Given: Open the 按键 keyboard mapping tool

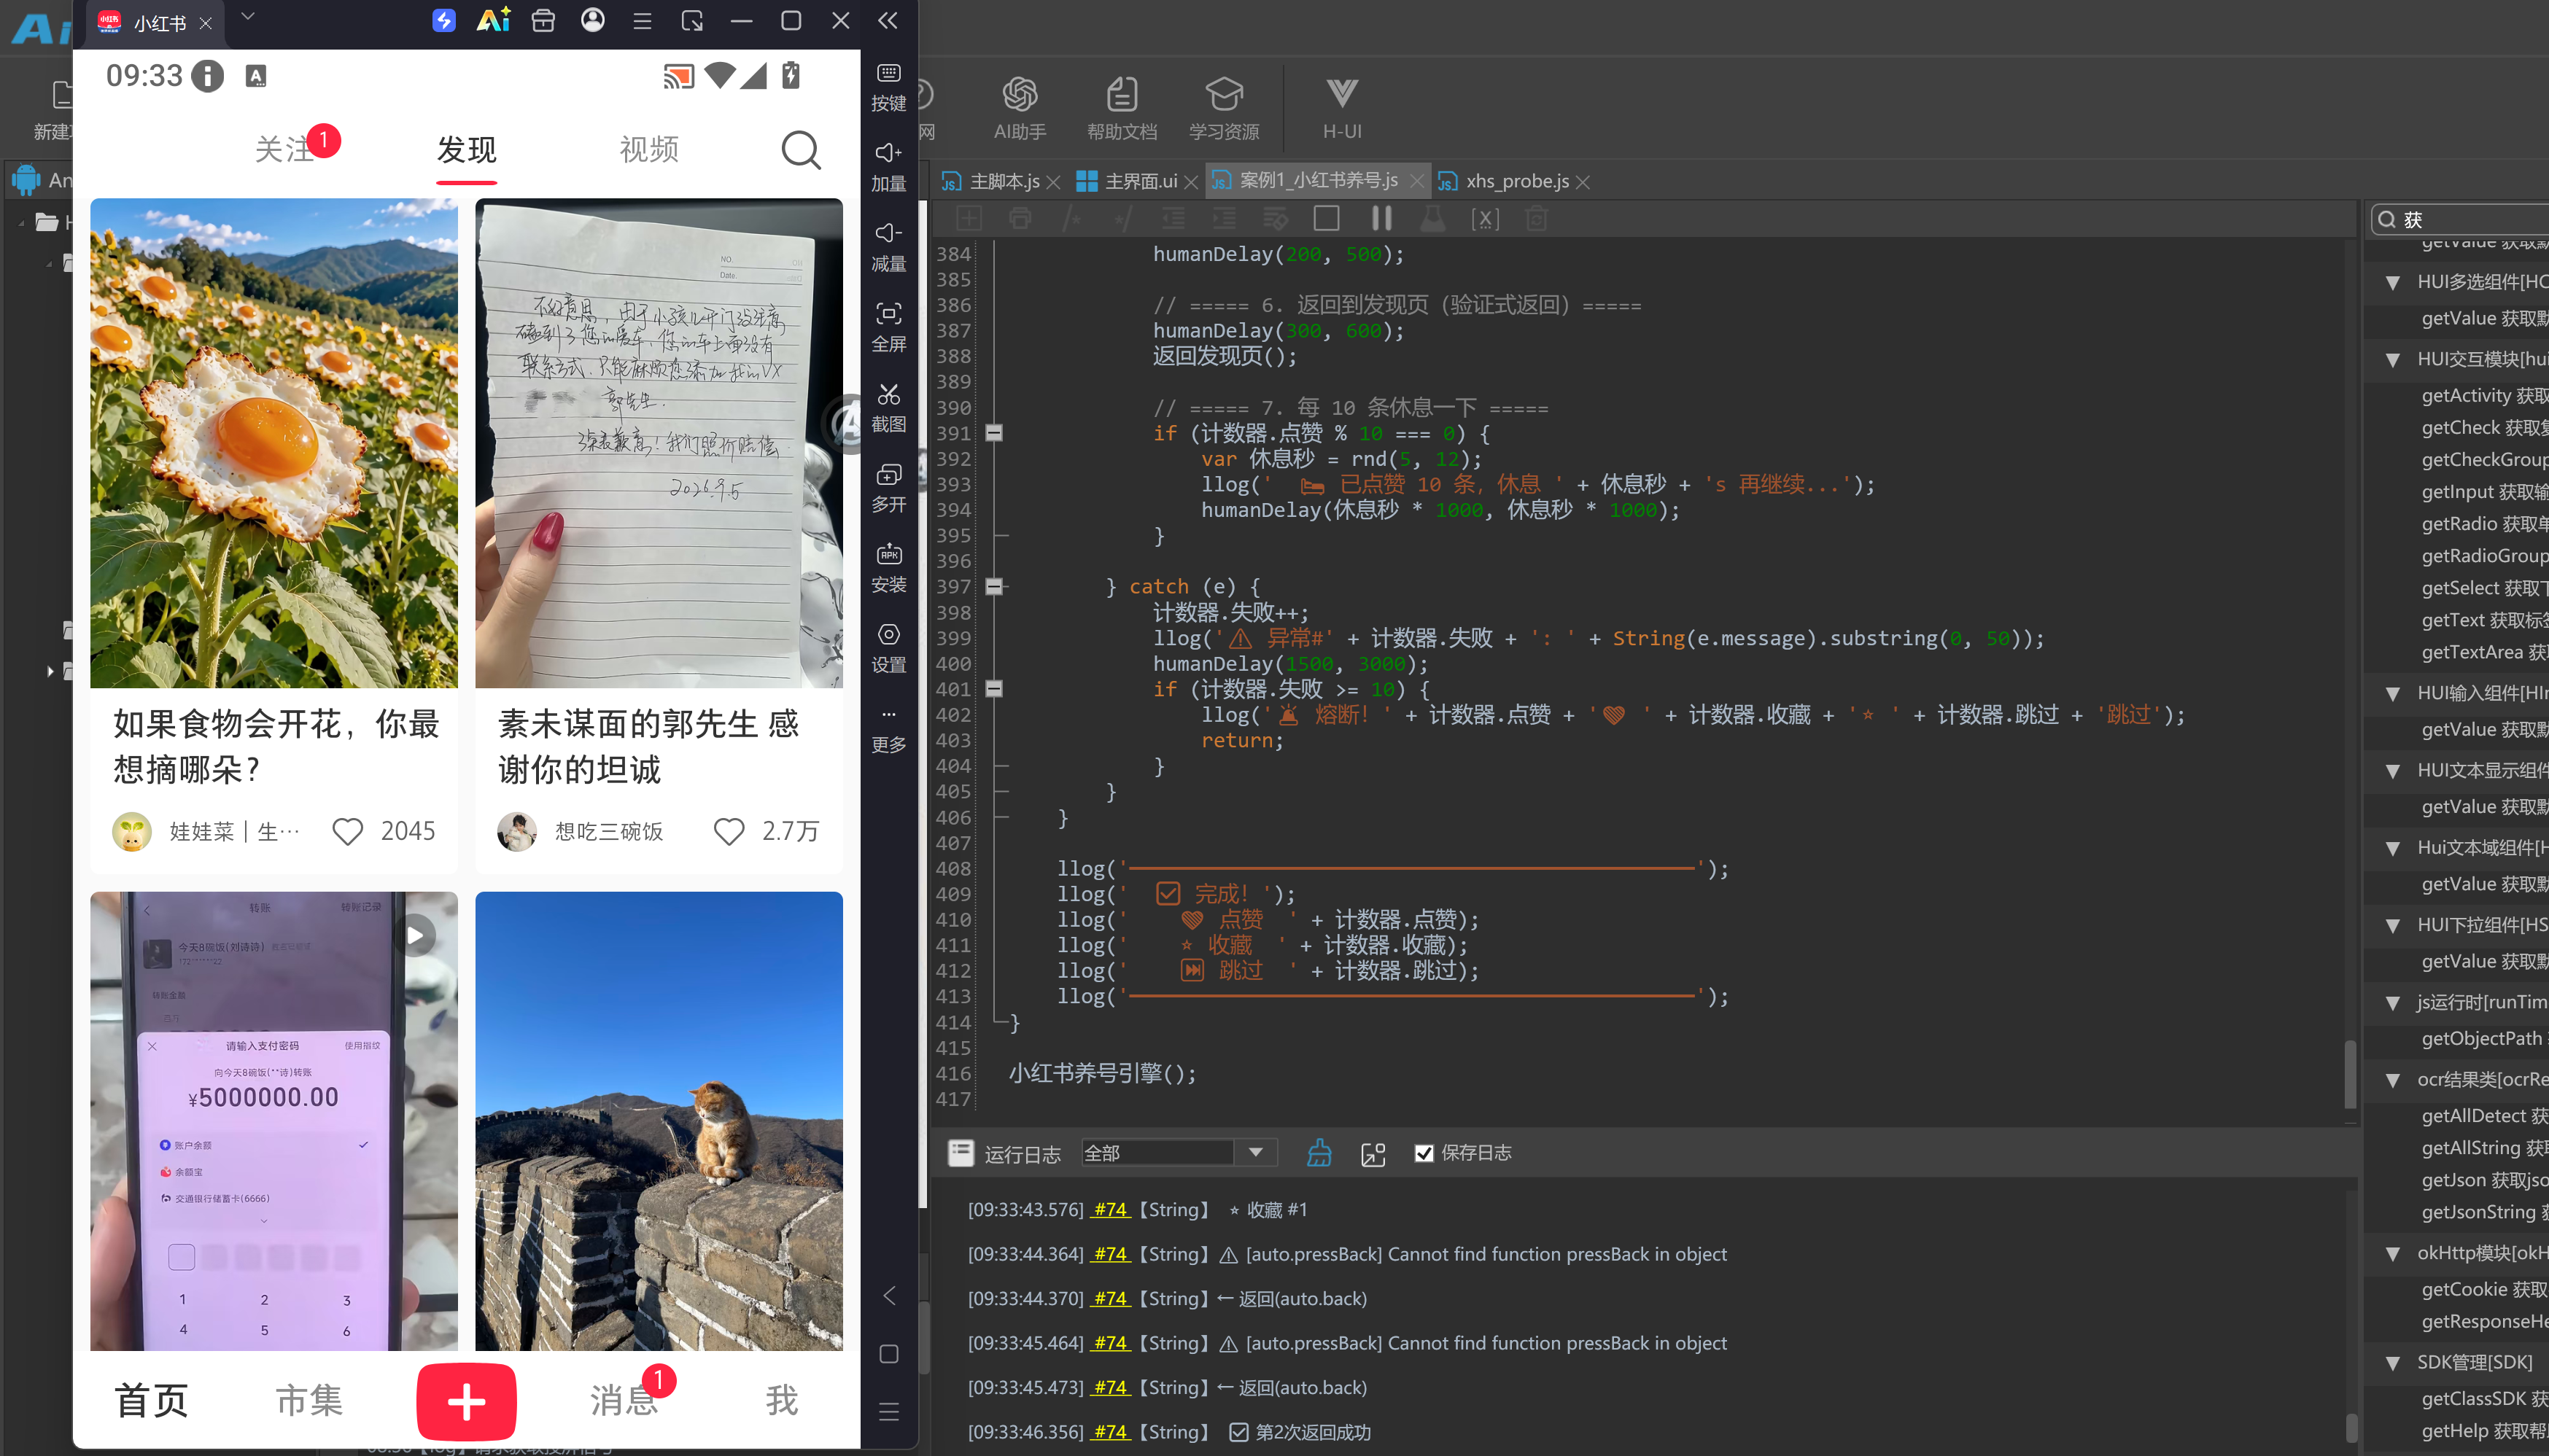Looking at the screenshot, I should click(888, 87).
